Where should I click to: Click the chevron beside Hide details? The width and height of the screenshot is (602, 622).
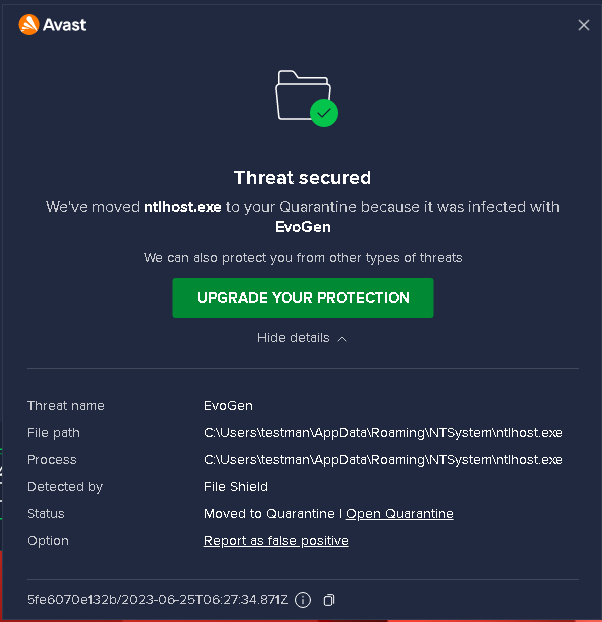point(342,339)
